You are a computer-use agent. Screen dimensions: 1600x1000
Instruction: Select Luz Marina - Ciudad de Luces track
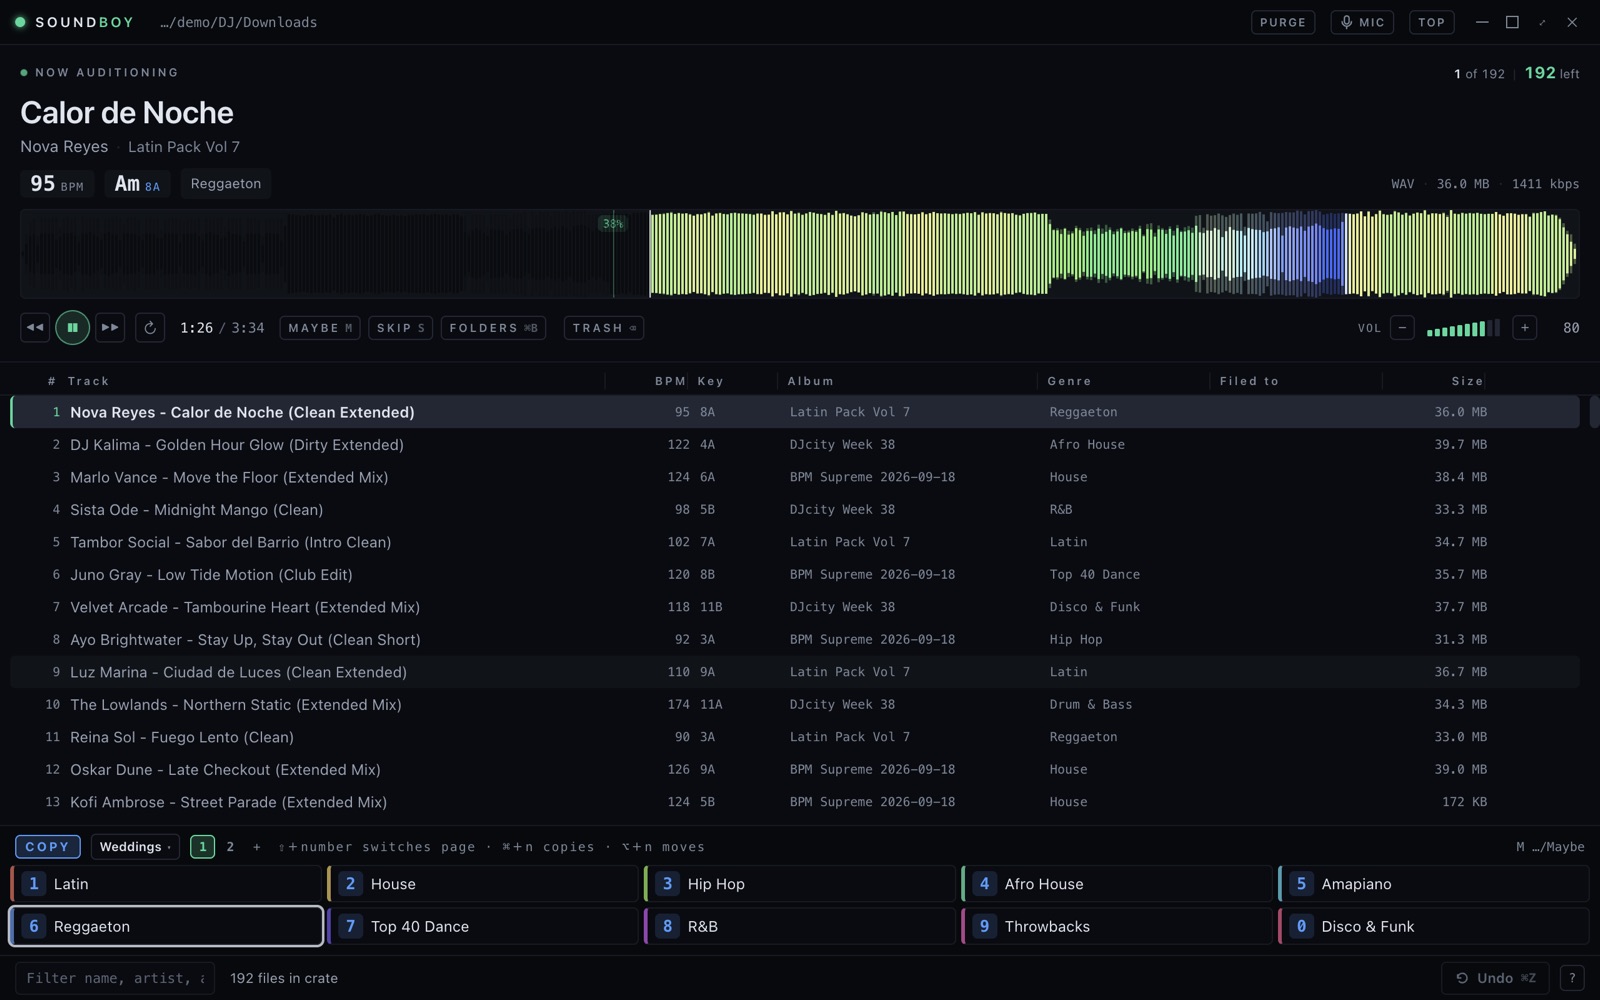pos(795,672)
